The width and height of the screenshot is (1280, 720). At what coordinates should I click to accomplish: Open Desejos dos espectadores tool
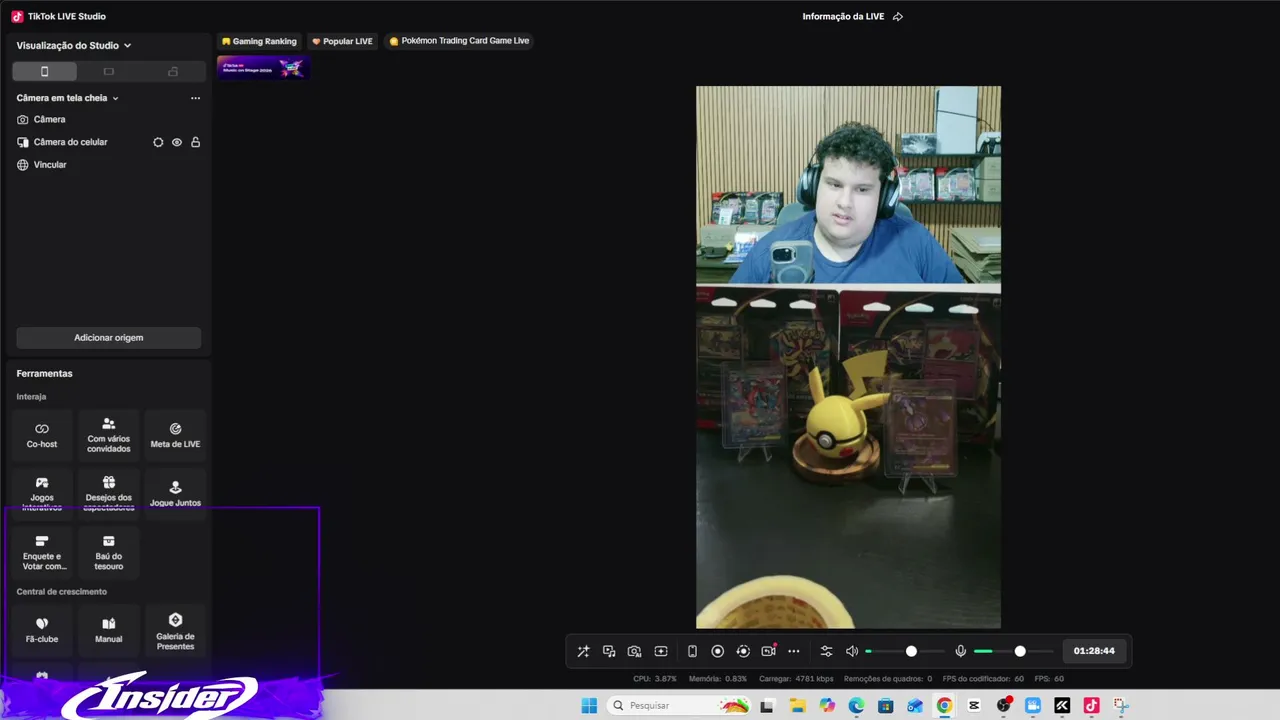pyautogui.click(x=109, y=494)
